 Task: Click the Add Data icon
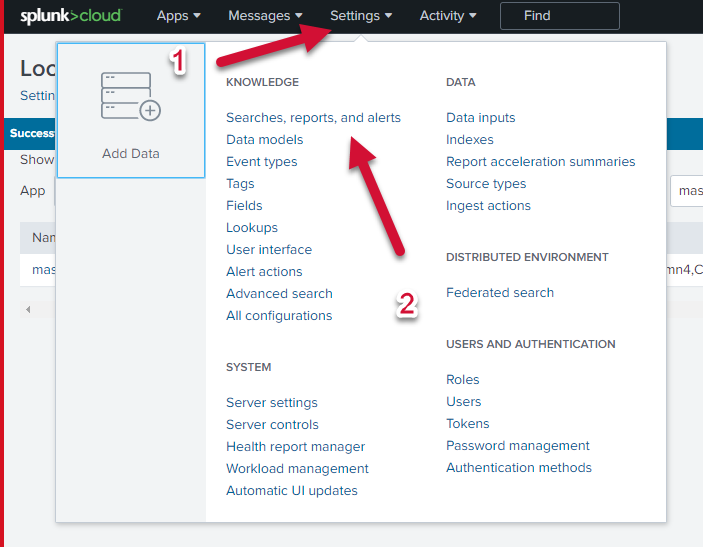[130, 97]
